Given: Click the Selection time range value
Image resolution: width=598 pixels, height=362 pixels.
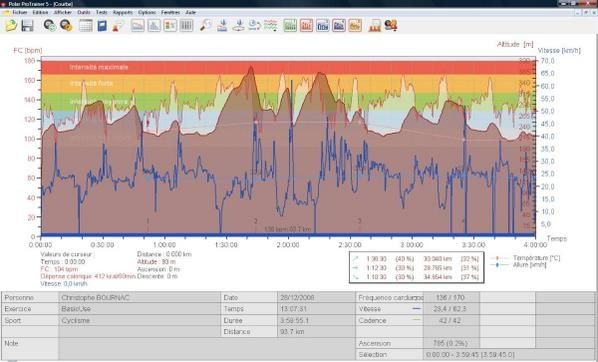Looking at the screenshot, I should (x=470, y=354).
